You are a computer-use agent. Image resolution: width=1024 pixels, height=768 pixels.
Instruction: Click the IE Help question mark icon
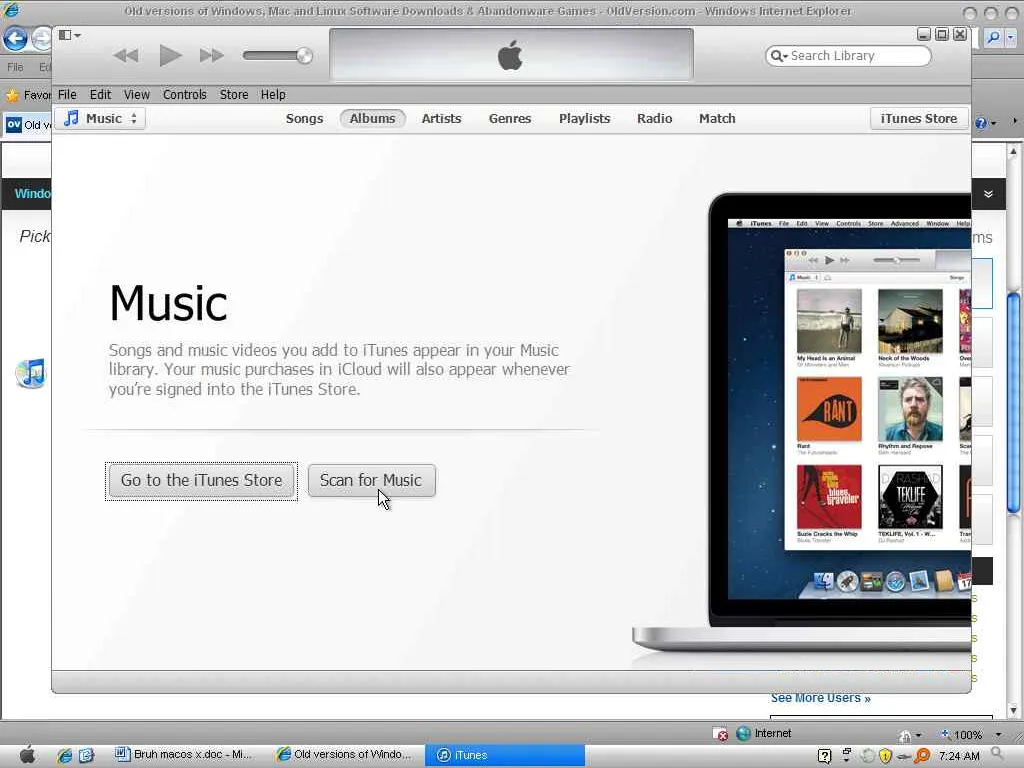point(980,123)
